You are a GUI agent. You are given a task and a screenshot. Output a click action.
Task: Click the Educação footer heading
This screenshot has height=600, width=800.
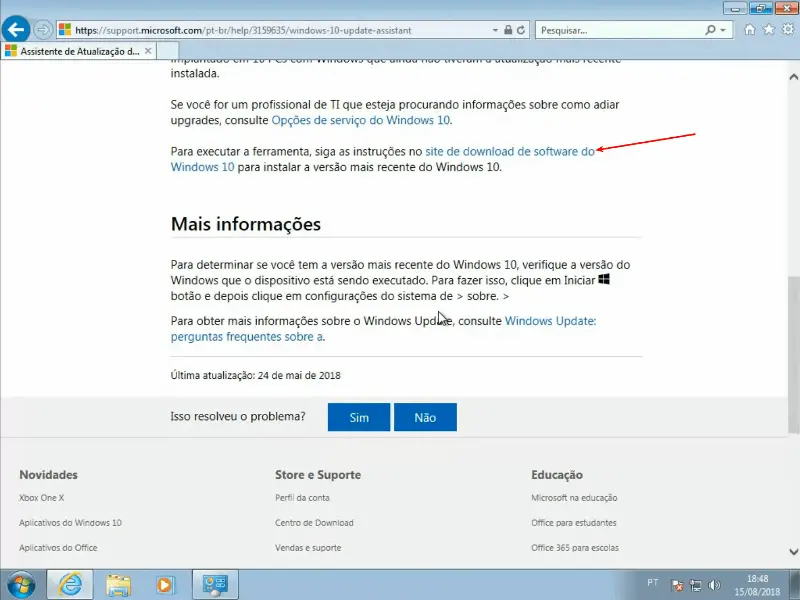(x=557, y=475)
